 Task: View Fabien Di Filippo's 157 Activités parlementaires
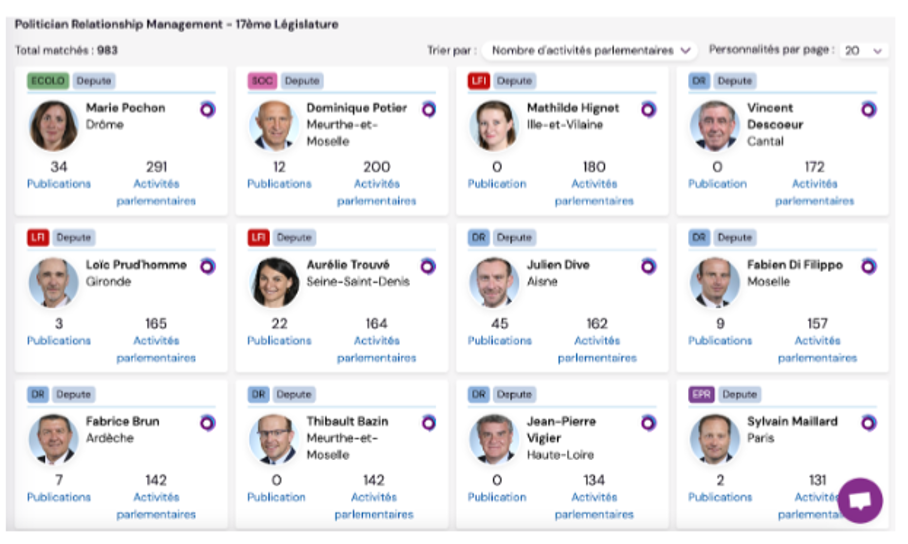click(817, 340)
